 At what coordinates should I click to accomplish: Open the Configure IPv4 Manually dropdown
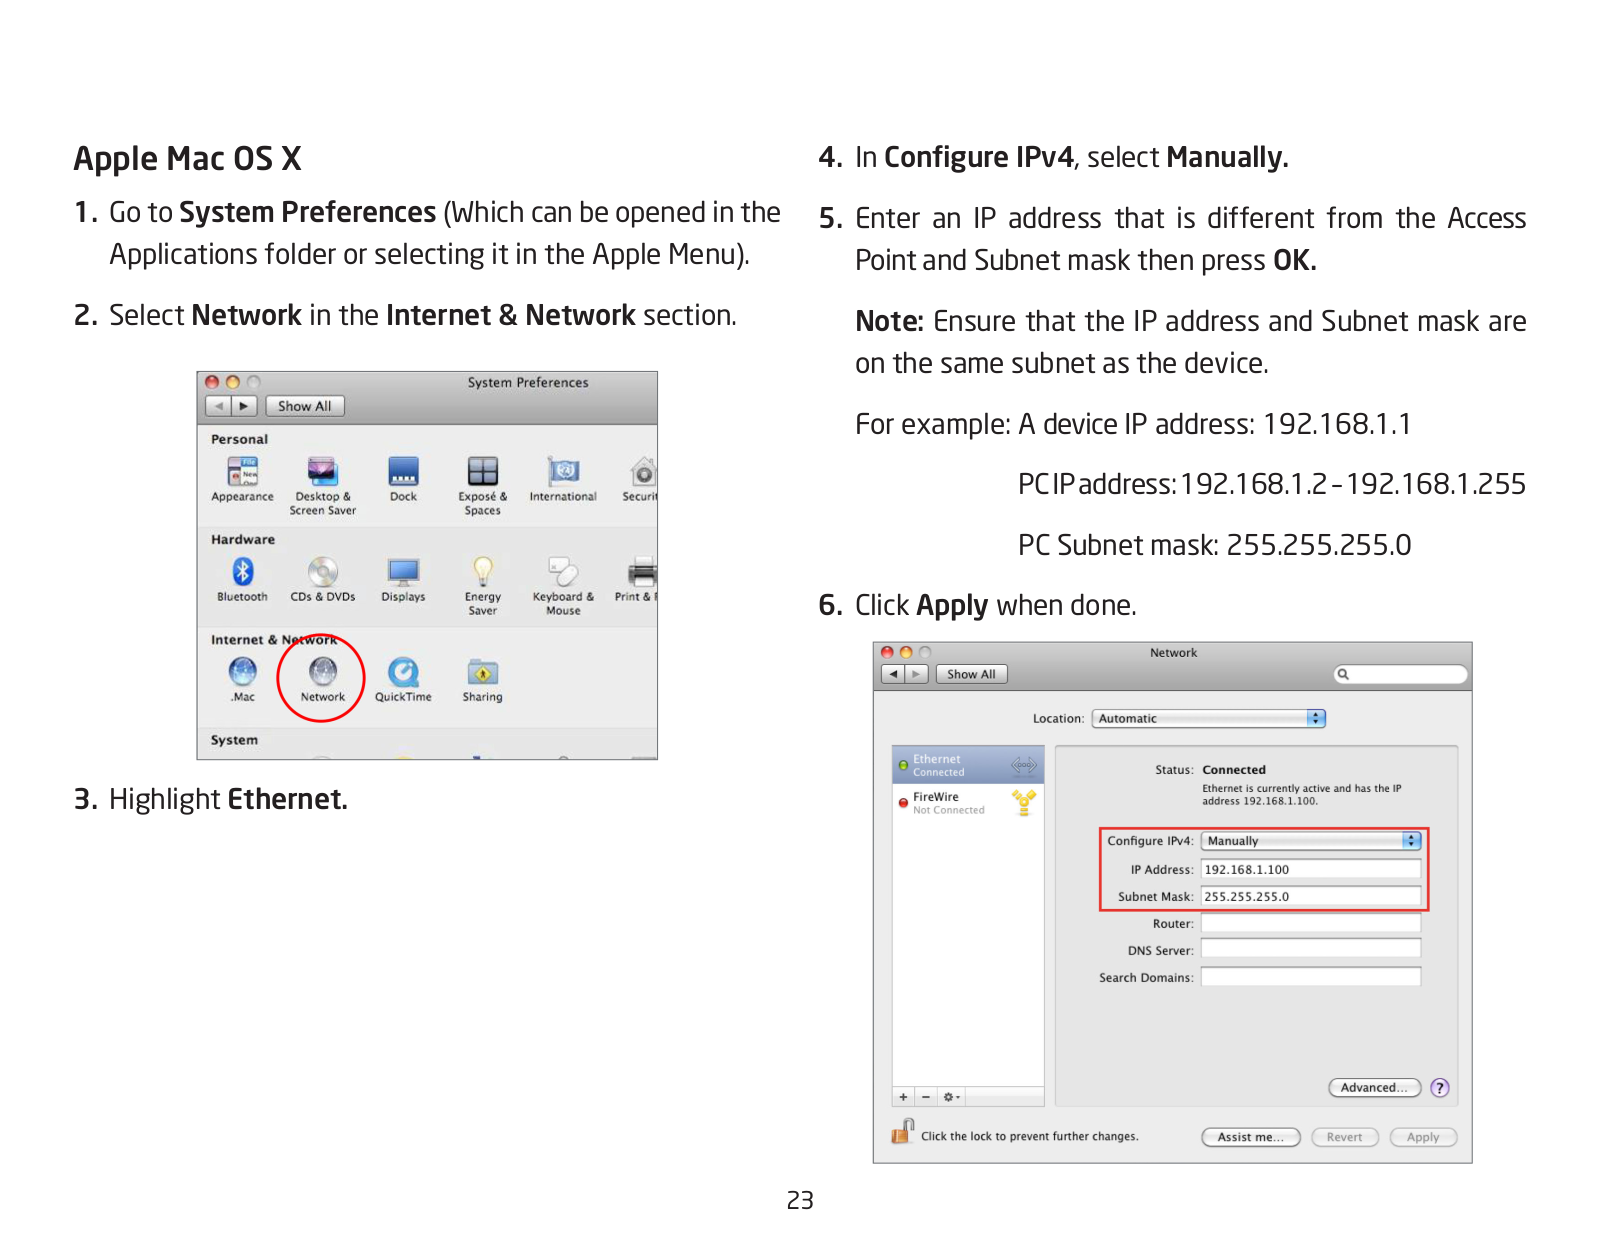click(1311, 841)
